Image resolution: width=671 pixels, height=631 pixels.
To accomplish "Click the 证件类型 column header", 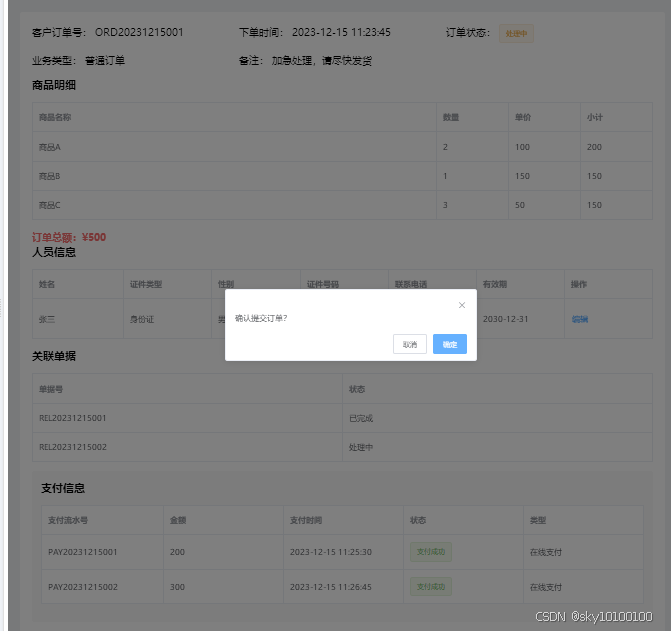I will coord(146,284).
